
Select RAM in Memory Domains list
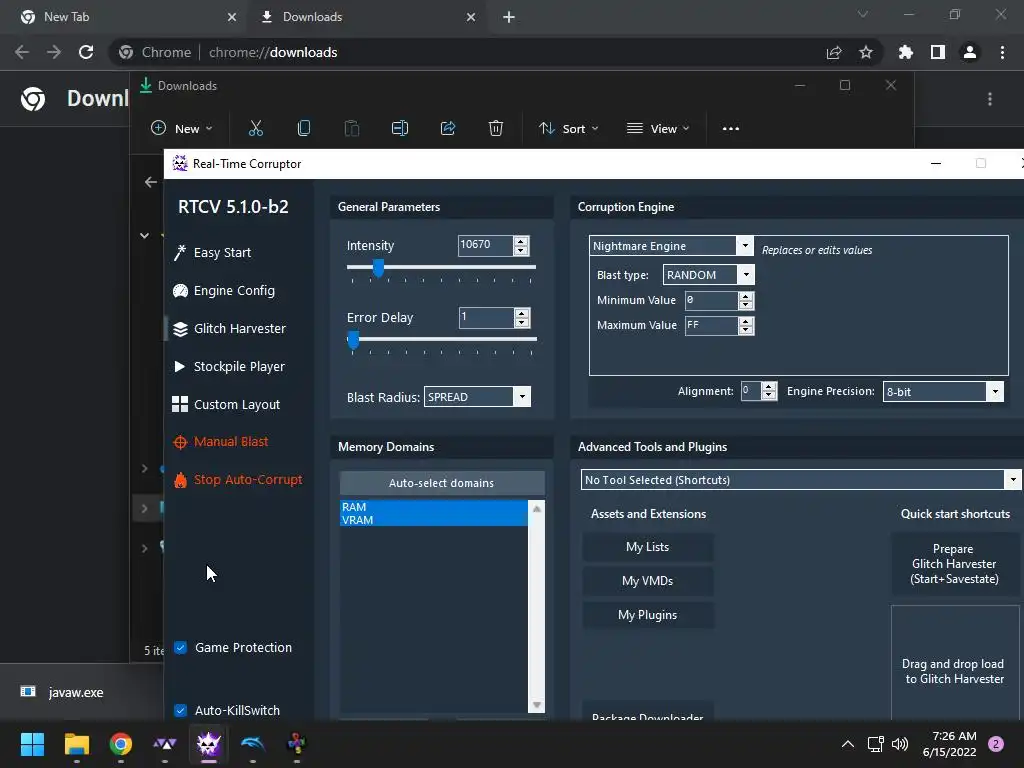(434, 507)
